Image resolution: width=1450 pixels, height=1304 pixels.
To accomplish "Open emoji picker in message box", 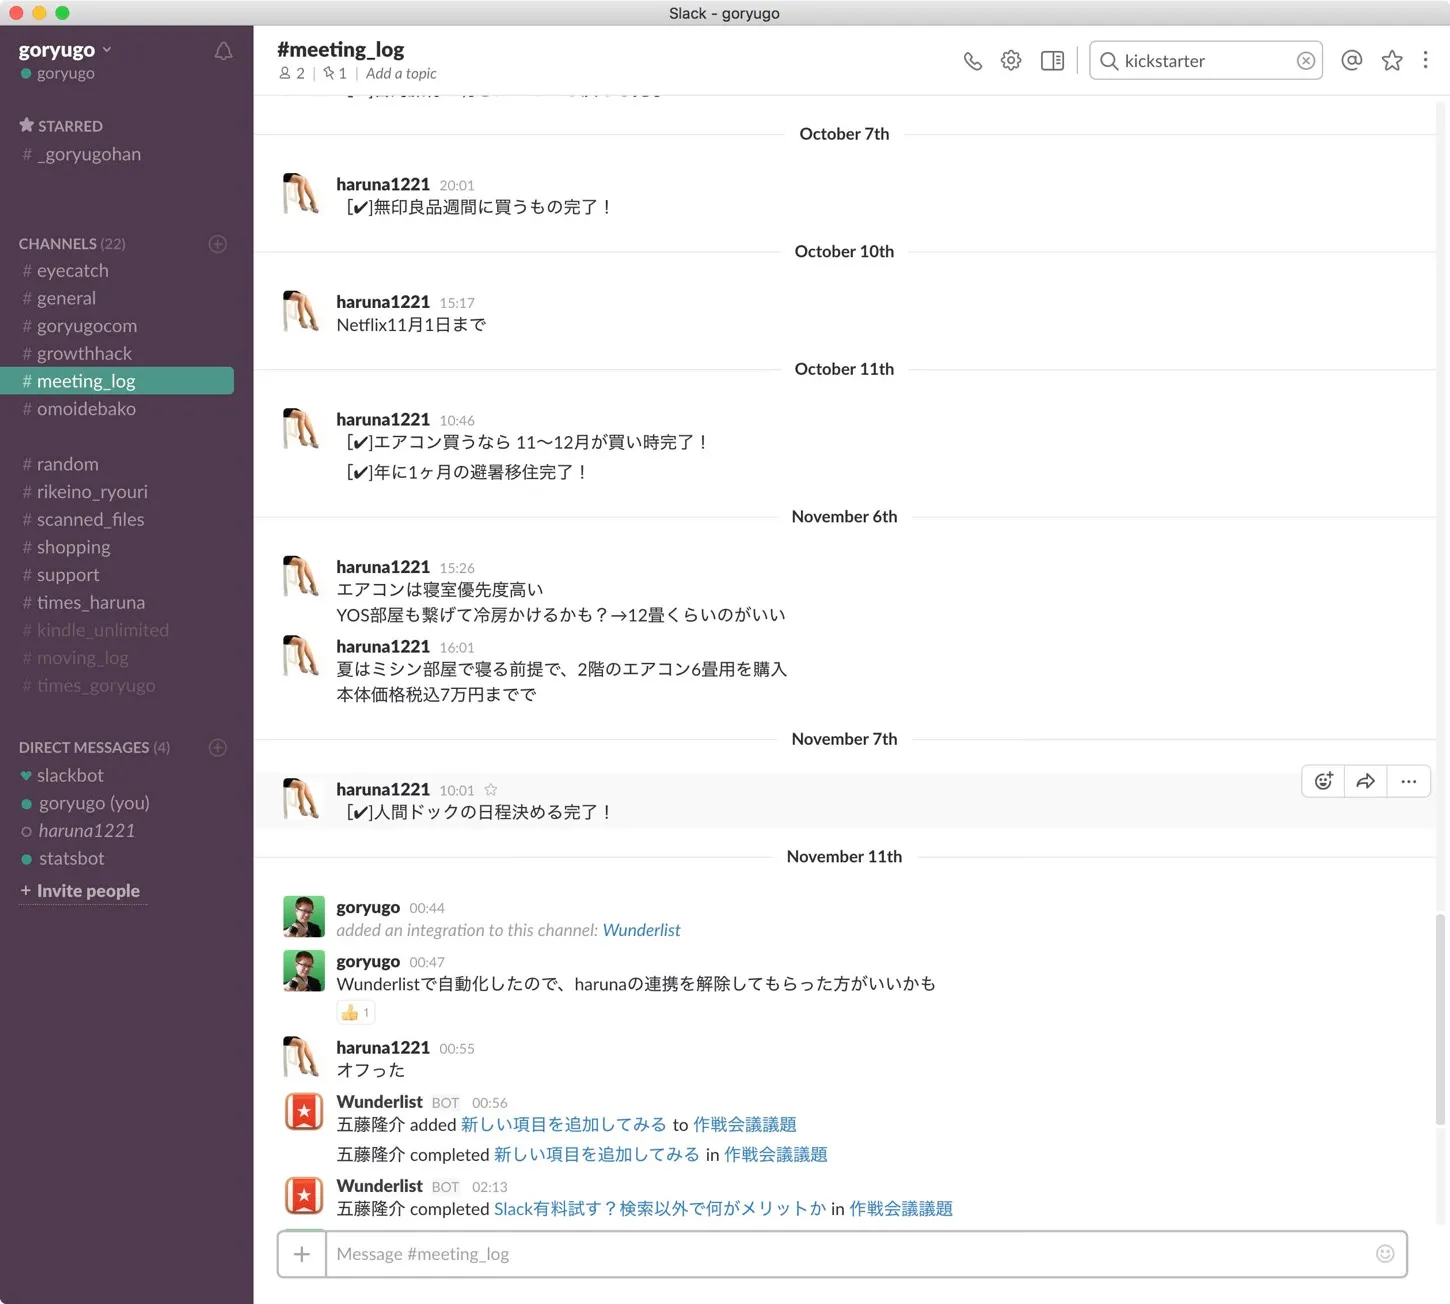I will [x=1385, y=1254].
